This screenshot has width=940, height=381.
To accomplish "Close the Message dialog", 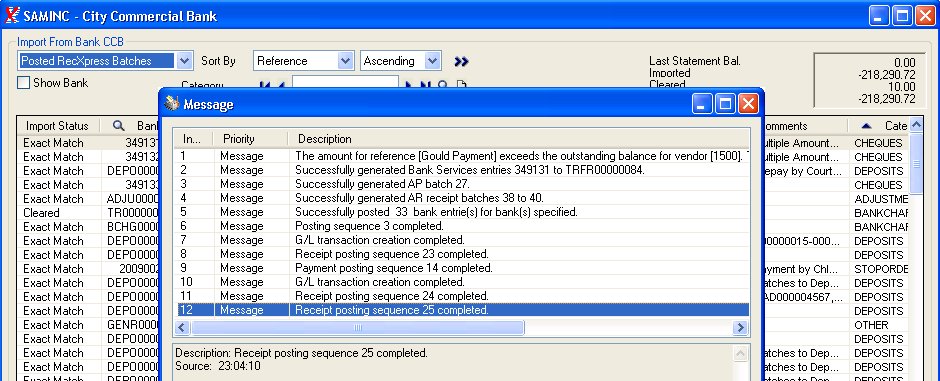I will [x=748, y=104].
